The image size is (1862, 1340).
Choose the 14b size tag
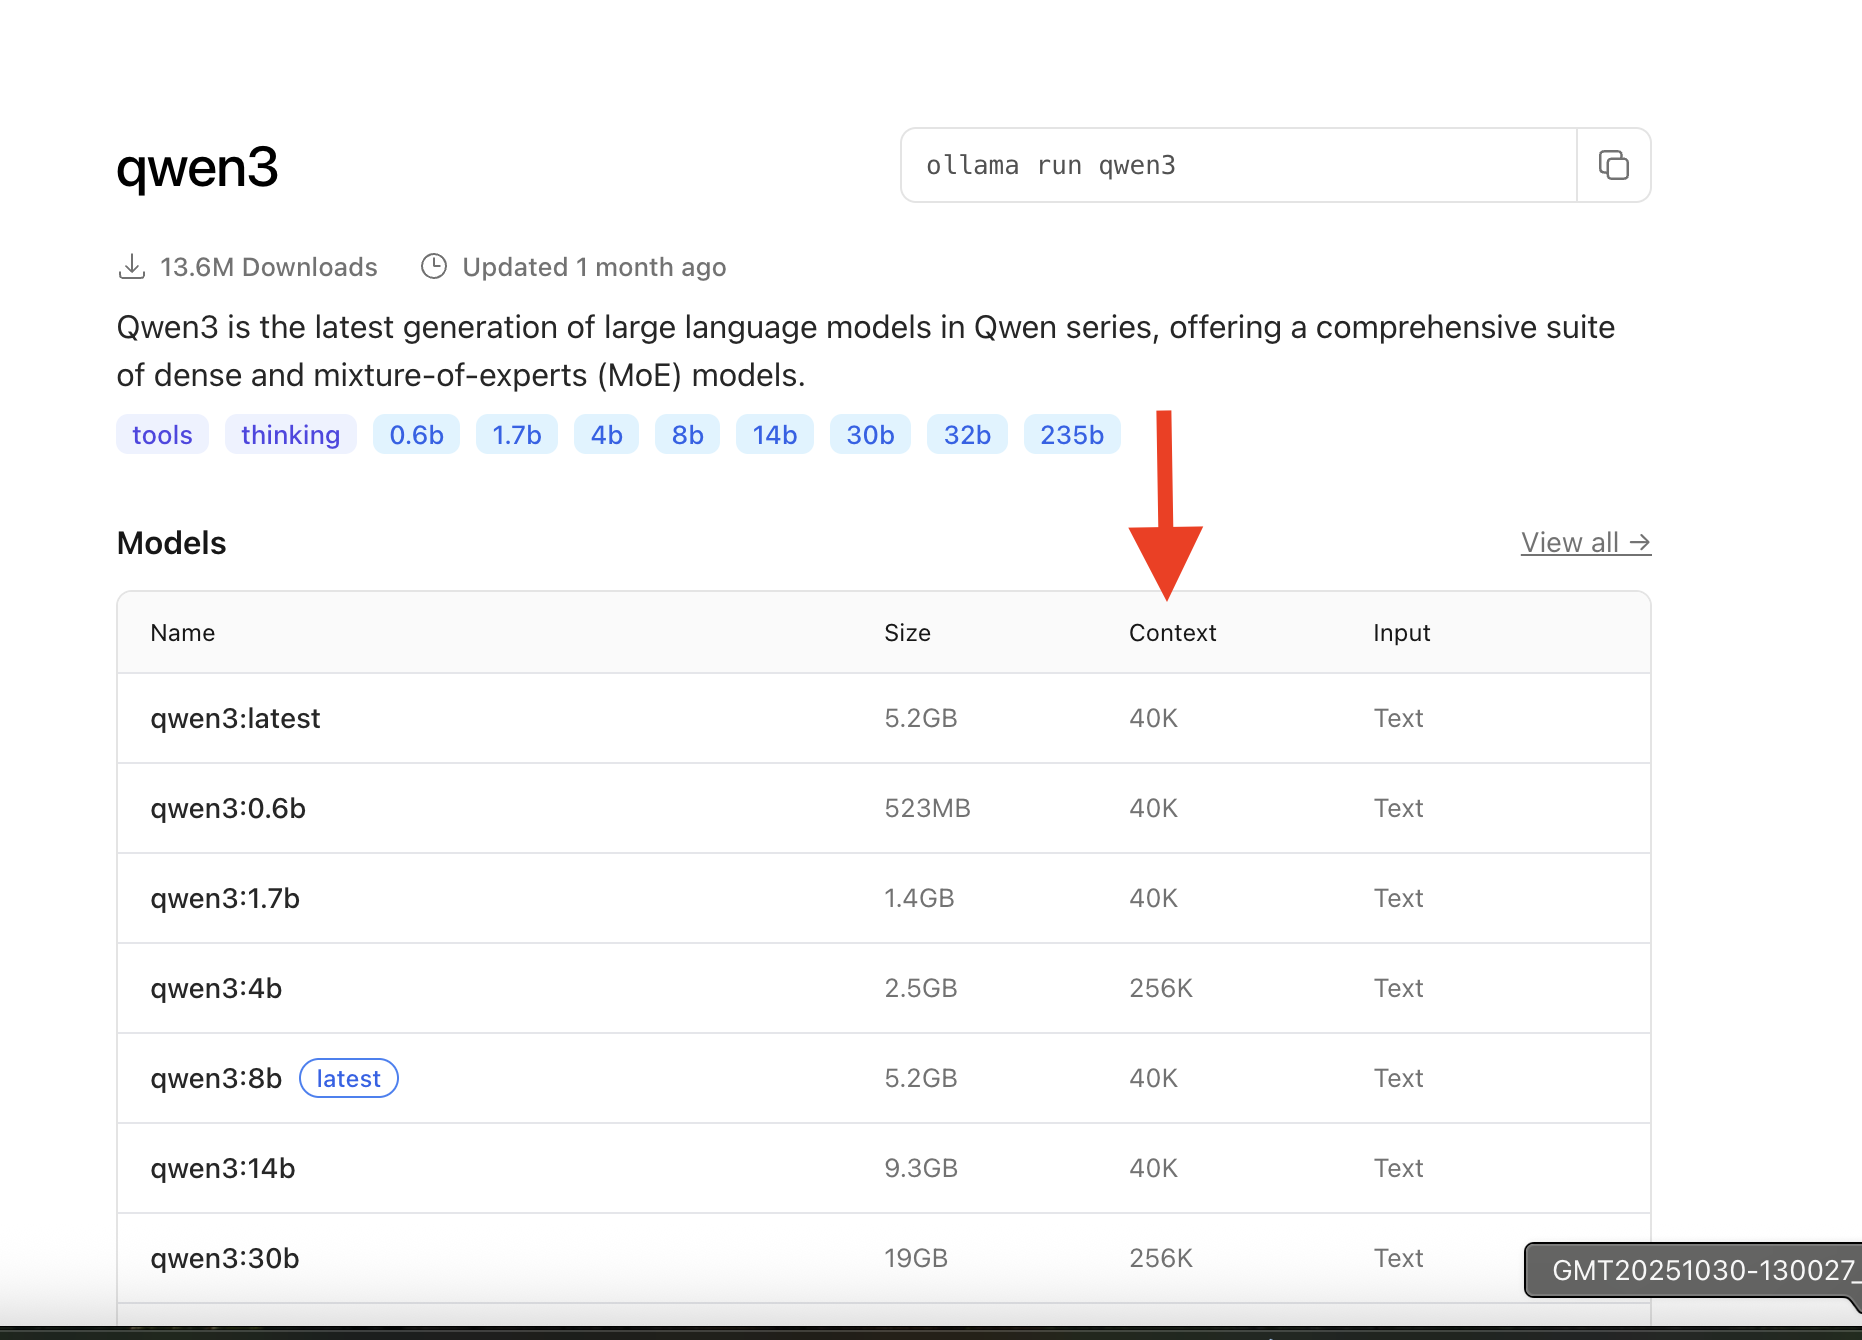pos(774,435)
